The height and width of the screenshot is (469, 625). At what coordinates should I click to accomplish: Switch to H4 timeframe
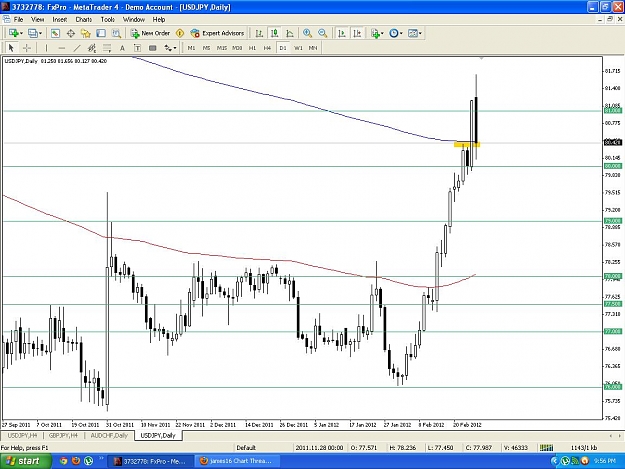tap(267, 48)
